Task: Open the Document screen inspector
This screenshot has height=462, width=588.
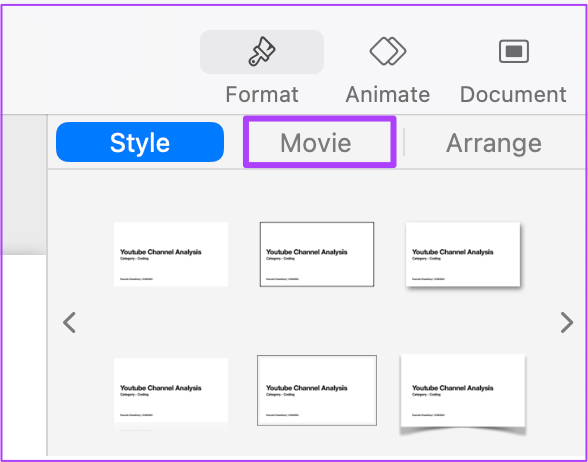Action: point(514,51)
